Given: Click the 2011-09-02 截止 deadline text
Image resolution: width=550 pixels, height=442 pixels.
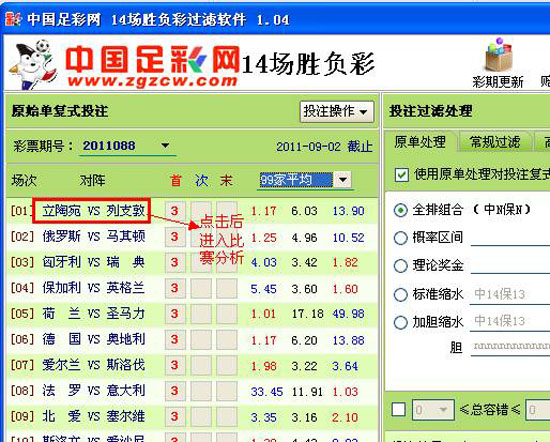Looking at the screenshot, I should pyautogui.click(x=324, y=147).
